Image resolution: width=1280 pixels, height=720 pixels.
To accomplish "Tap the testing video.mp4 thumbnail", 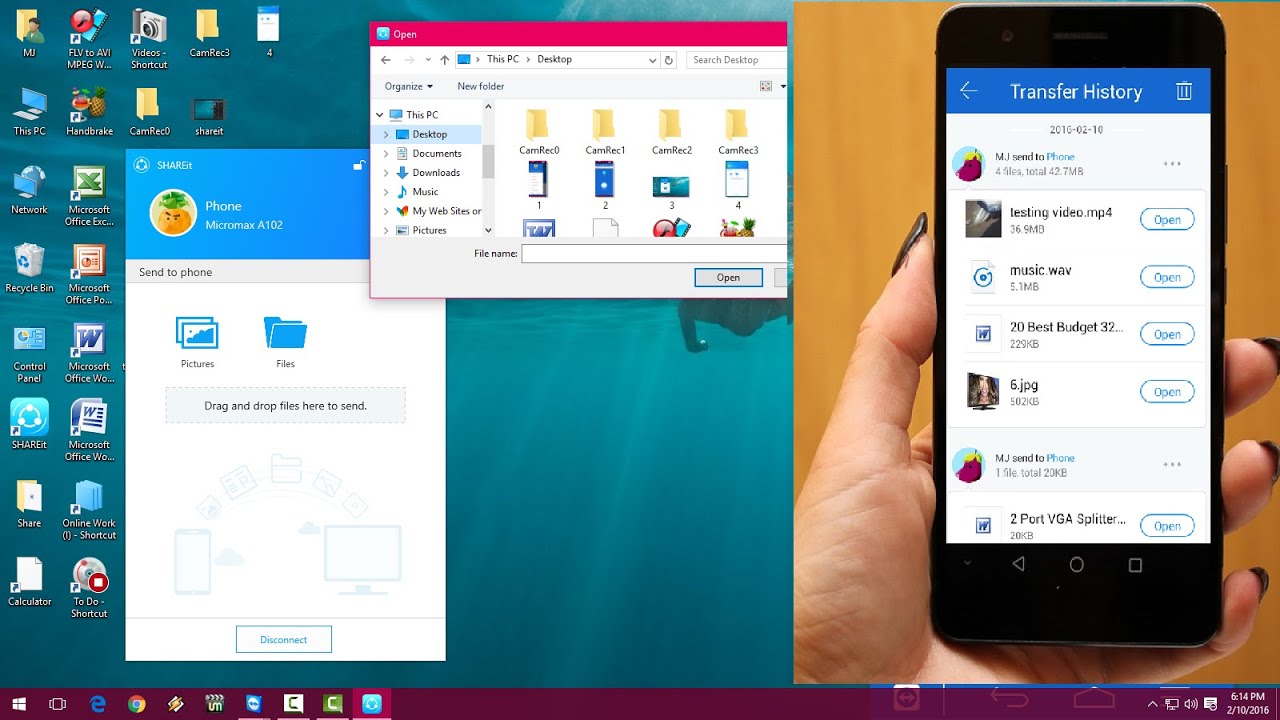I will (x=983, y=219).
